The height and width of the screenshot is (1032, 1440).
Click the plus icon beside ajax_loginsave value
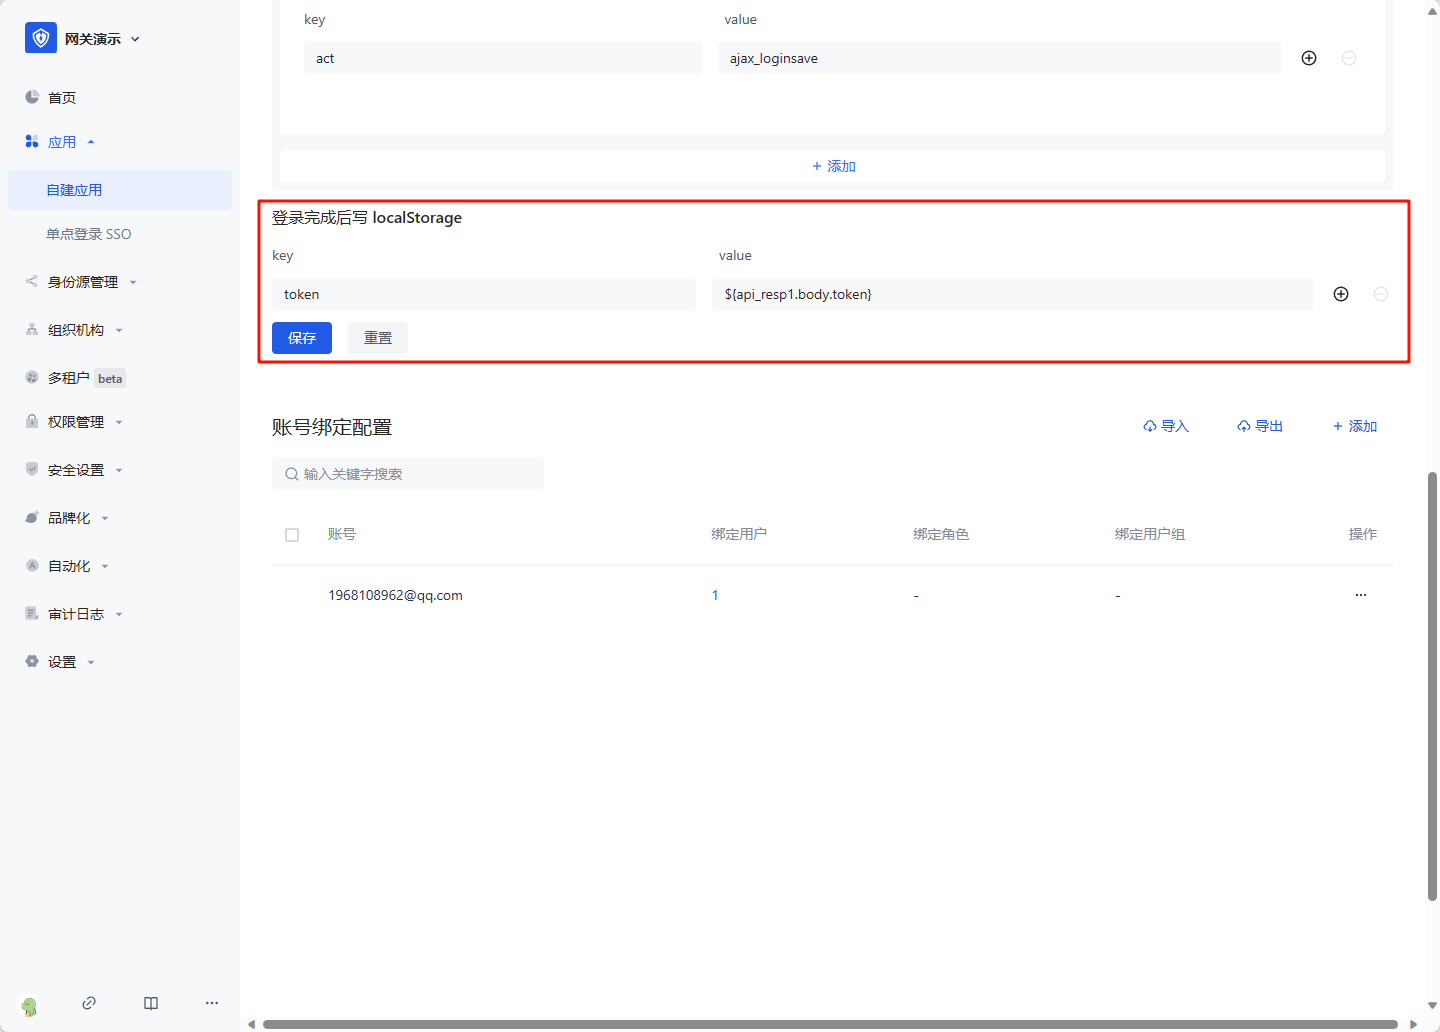click(x=1309, y=58)
